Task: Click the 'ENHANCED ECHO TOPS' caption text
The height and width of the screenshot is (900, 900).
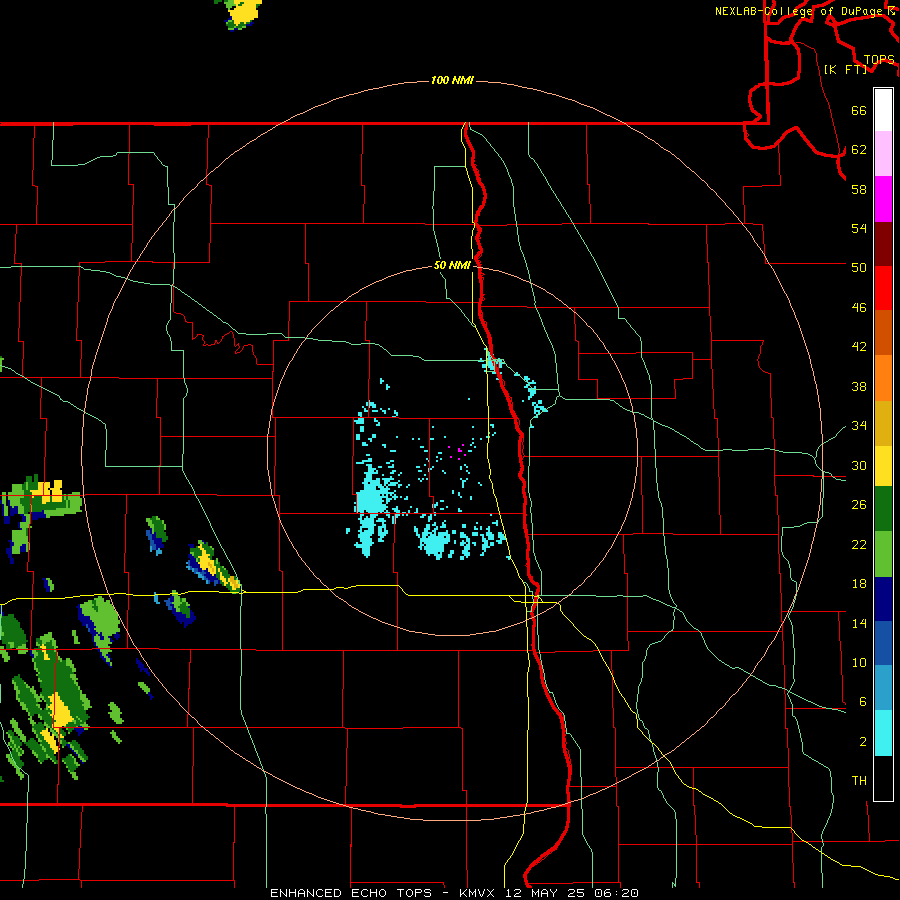Action: click(351, 893)
